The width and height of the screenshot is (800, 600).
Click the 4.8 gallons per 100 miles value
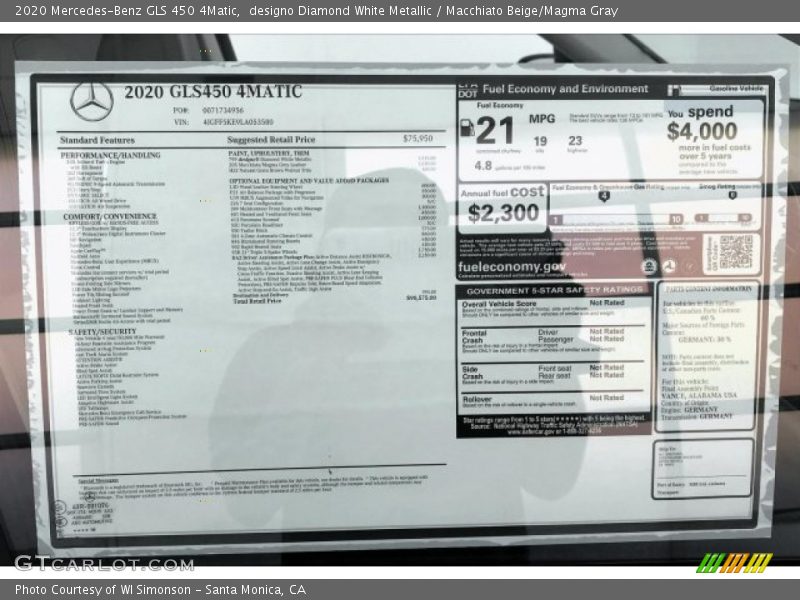(483, 166)
